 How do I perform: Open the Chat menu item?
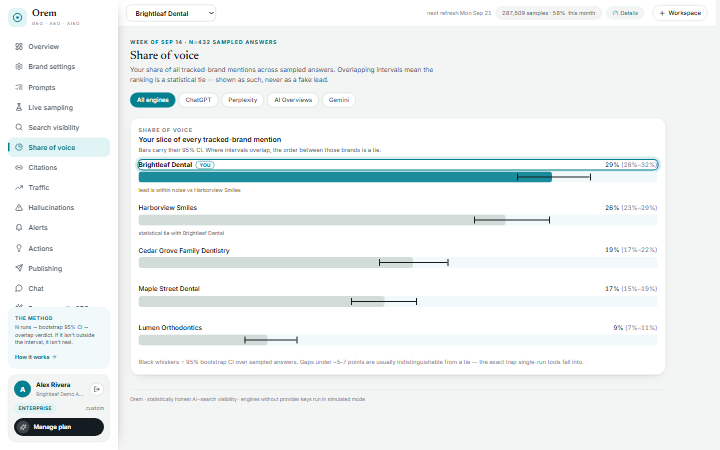coord(59,288)
